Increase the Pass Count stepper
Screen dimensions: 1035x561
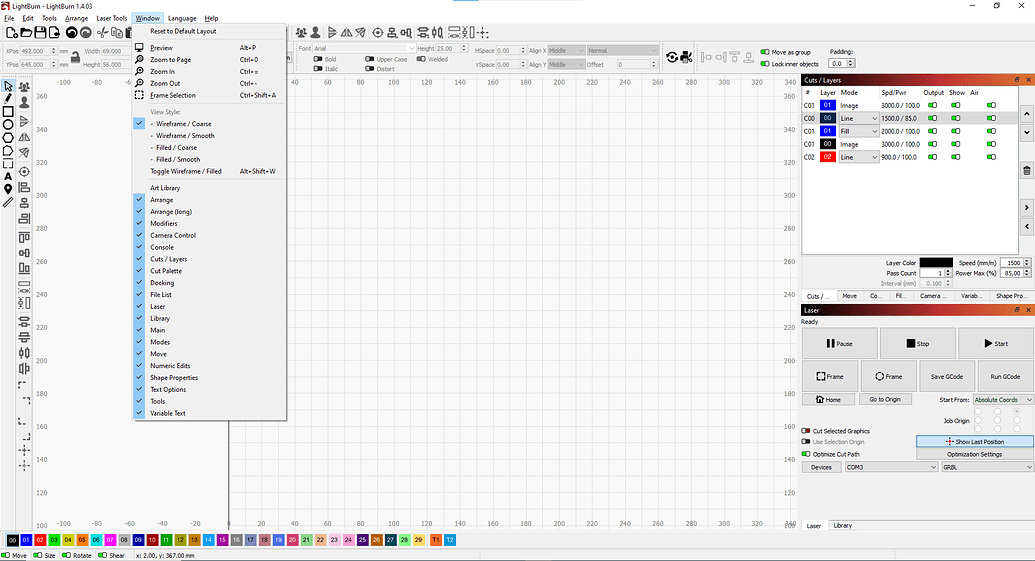pyautogui.click(x=949, y=271)
